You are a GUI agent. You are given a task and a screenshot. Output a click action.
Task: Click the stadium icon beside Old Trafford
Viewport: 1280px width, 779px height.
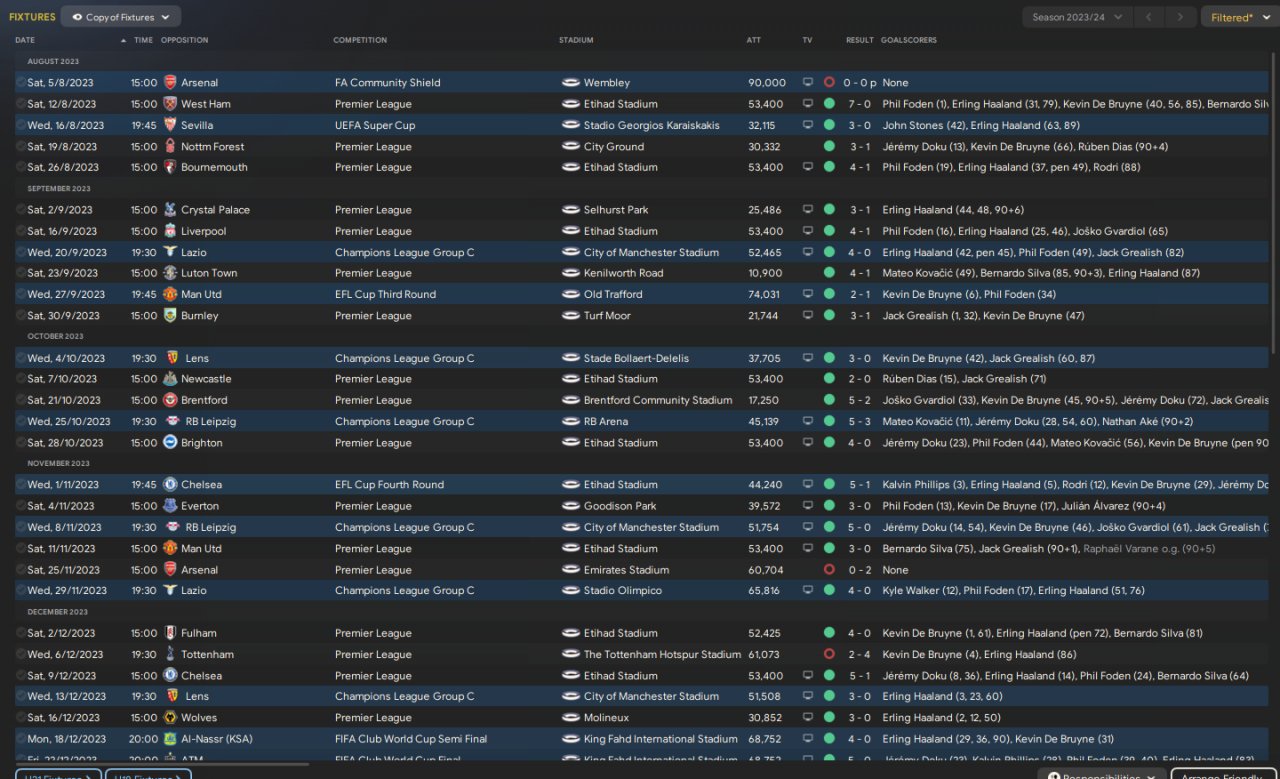571,294
